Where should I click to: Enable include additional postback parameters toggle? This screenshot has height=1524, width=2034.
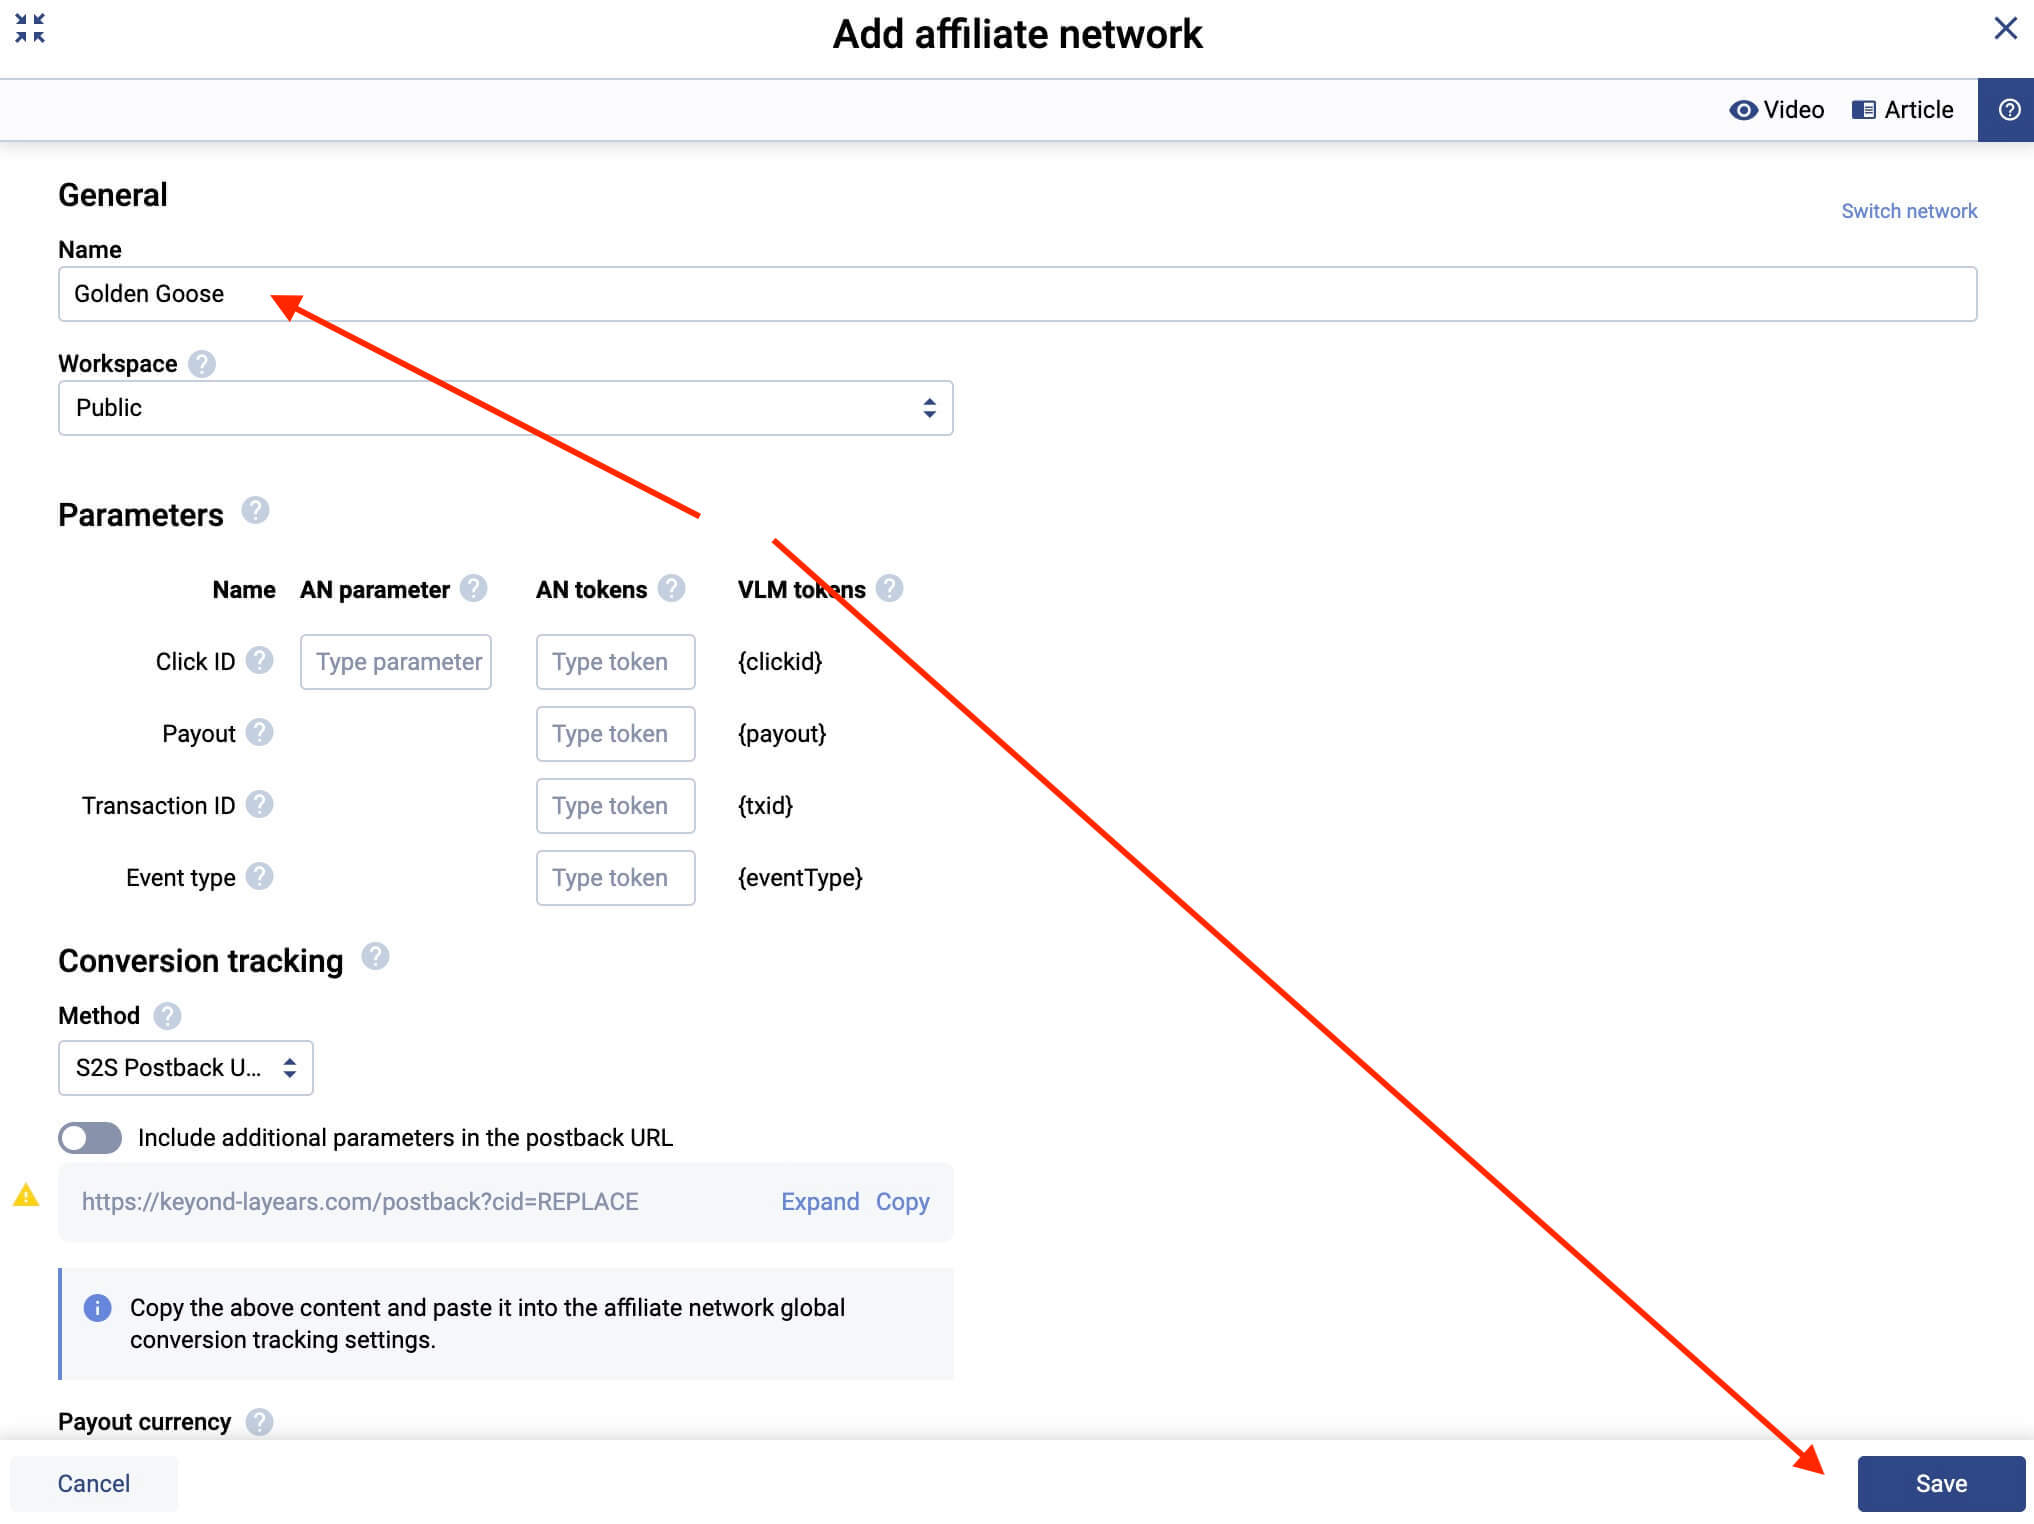pyautogui.click(x=90, y=1138)
